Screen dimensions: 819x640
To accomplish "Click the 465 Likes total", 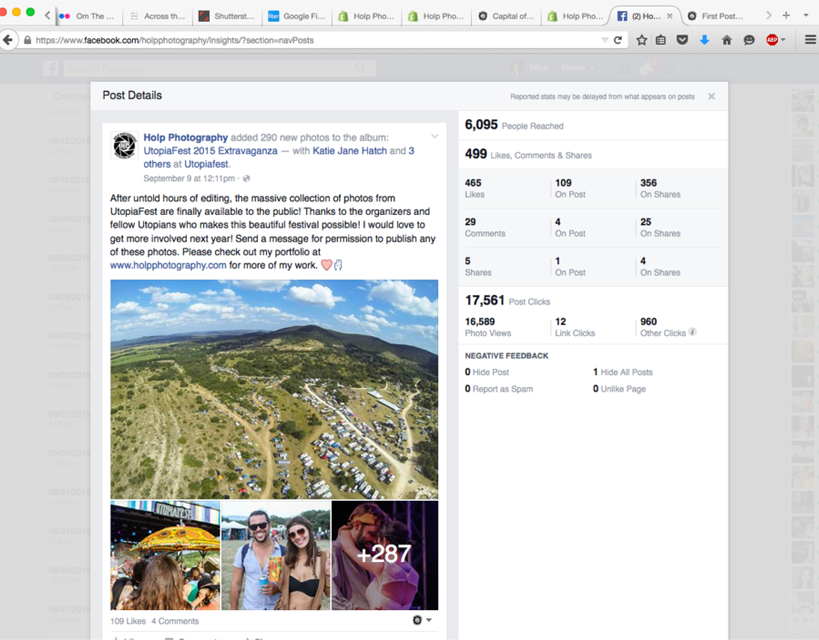I will pyautogui.click(x=474, y=188).
